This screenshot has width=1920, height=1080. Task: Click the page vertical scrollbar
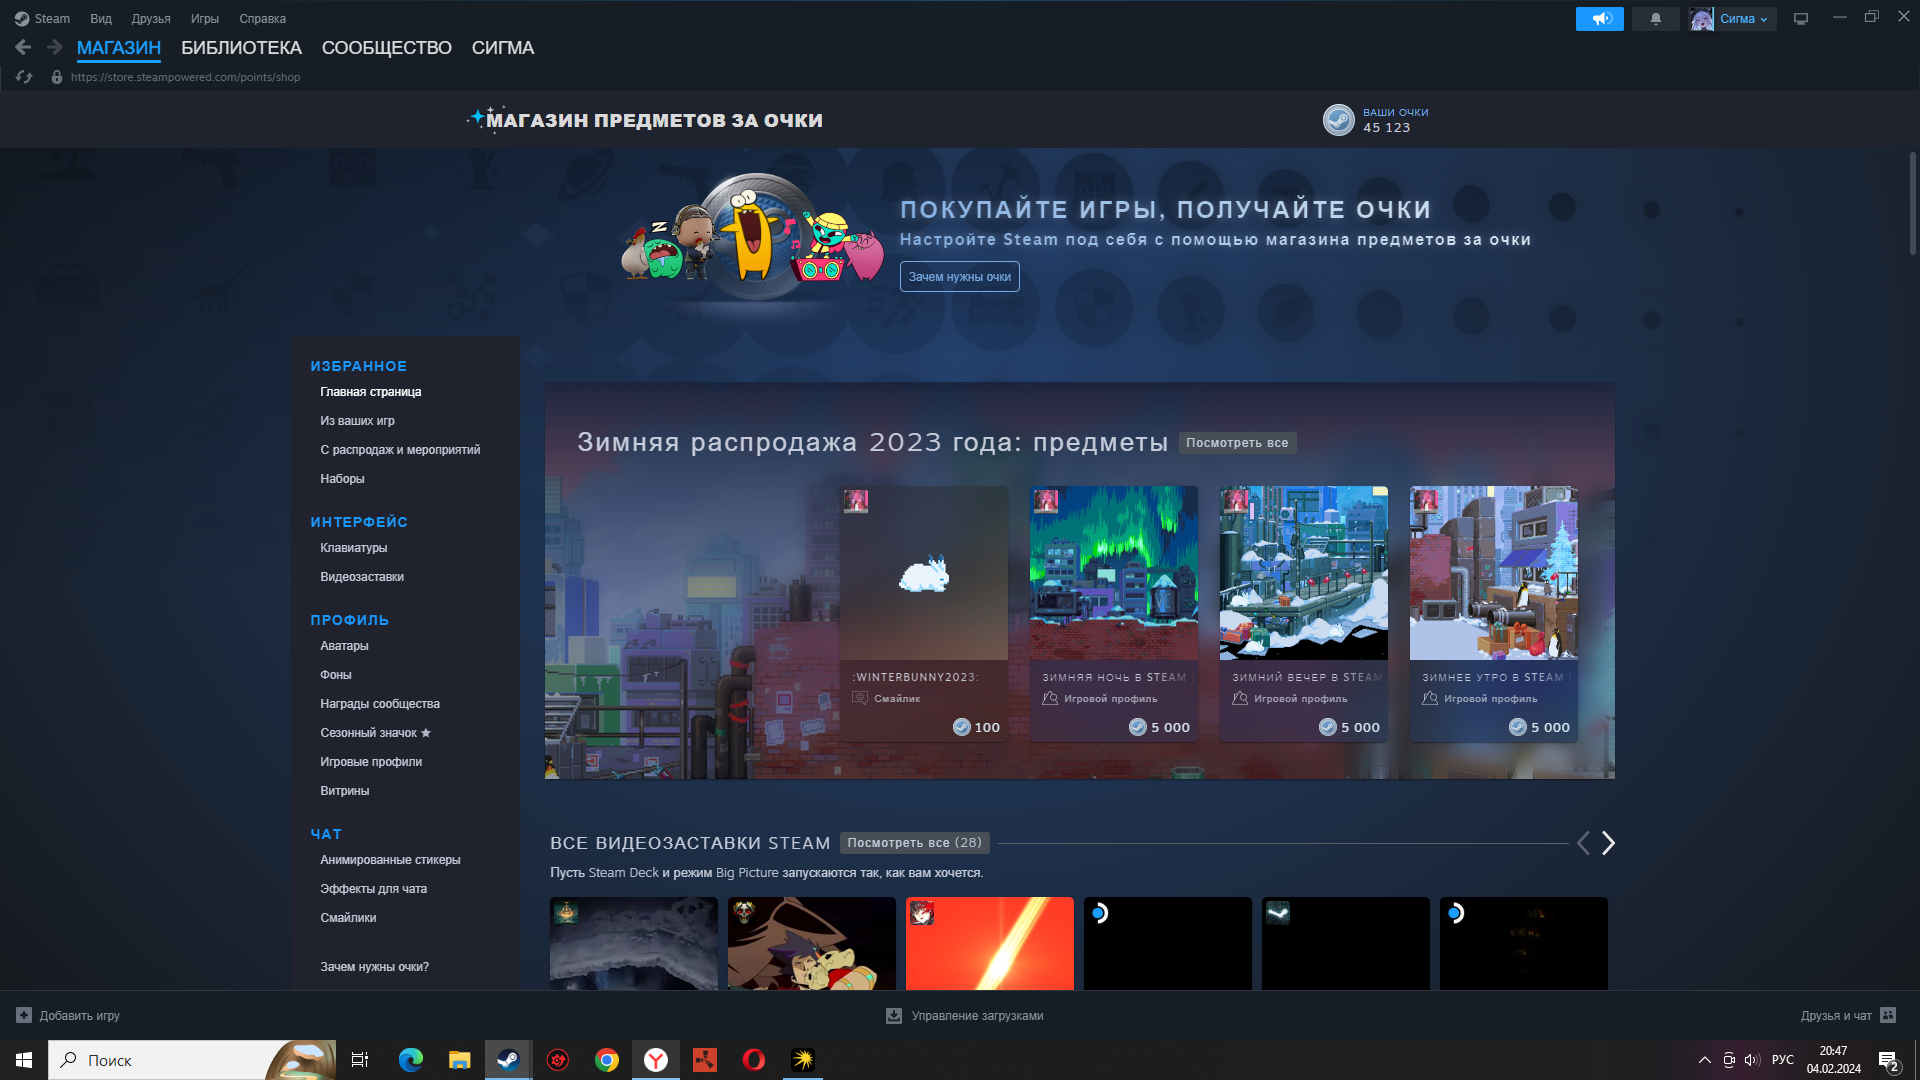tap(1913, 203)
